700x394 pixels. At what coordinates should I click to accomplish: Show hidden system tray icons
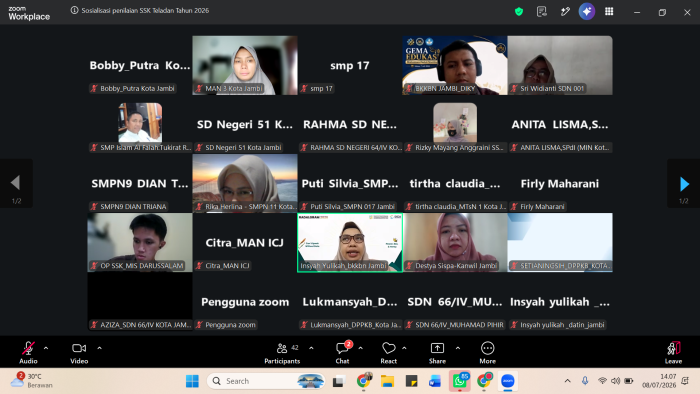point(567,381)
